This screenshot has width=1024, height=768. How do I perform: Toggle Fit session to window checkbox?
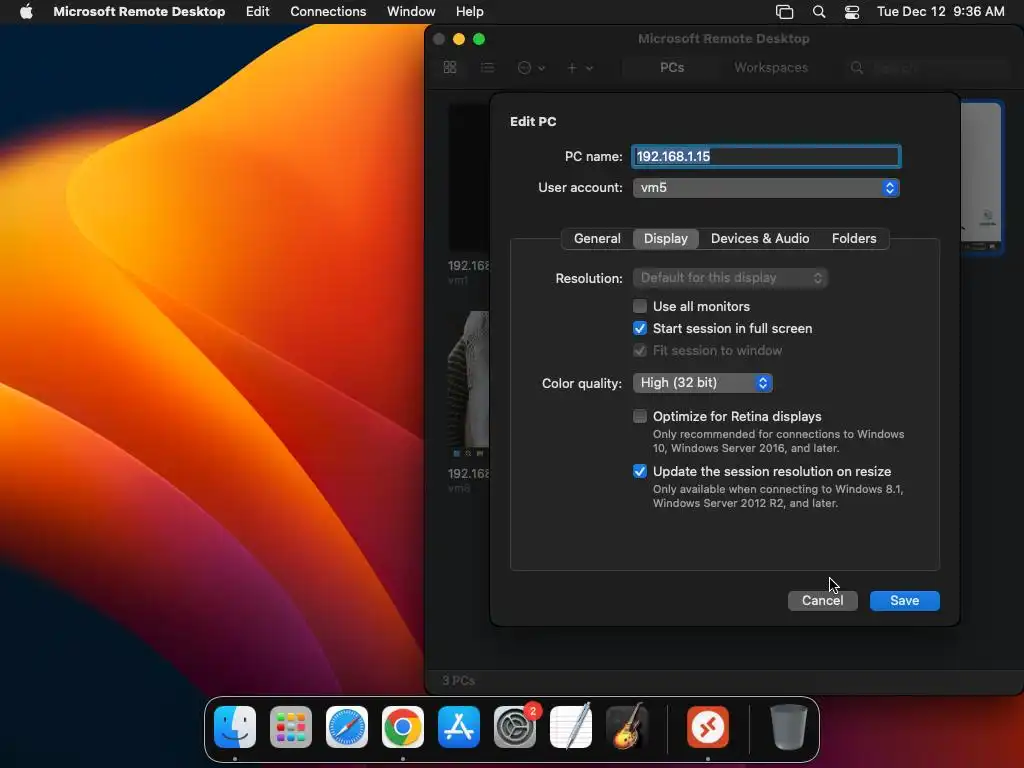[x=640, y=350]
